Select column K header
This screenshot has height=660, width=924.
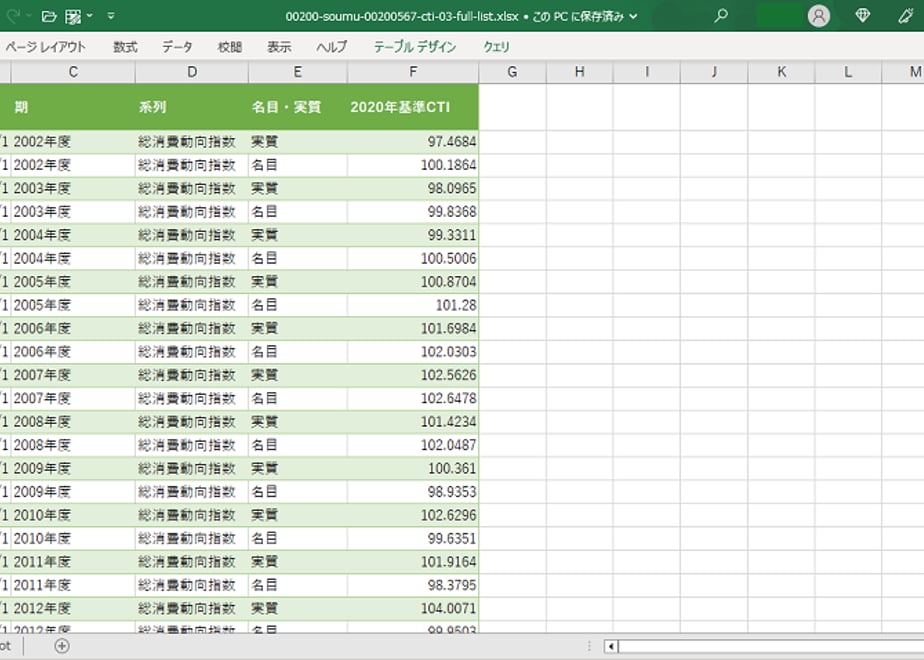pyautogui.click(x=781, y=72)
